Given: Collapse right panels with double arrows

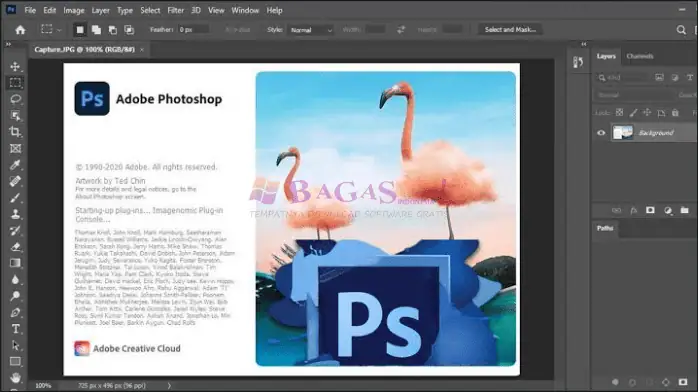Looking at the screenshot, I should coord(584,44).
